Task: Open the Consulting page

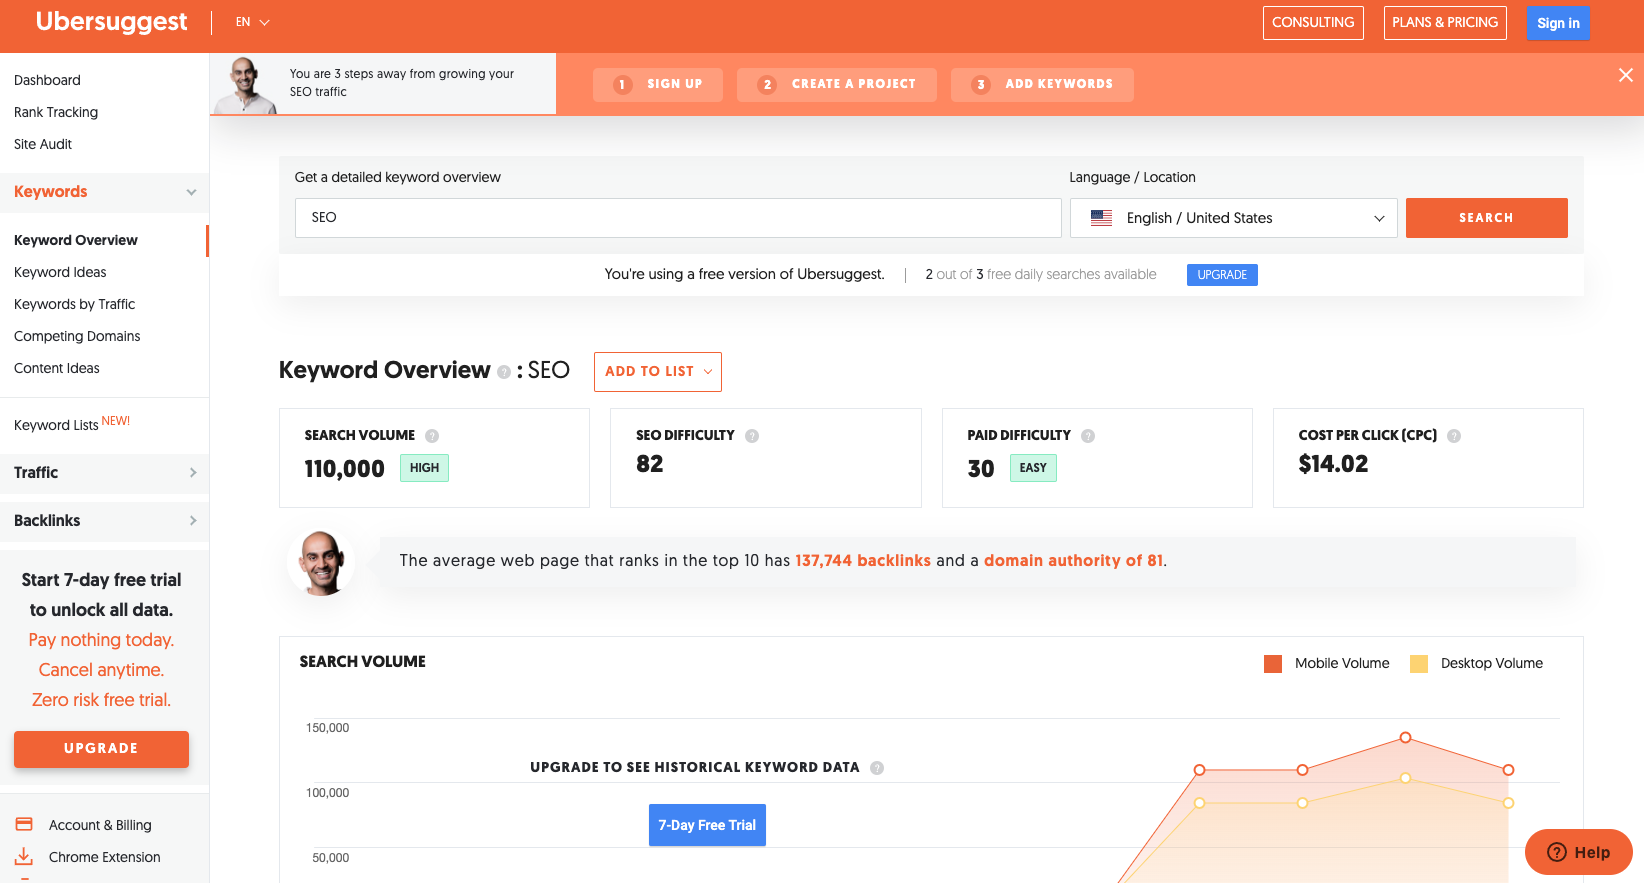Action: tap(1313, 23)
